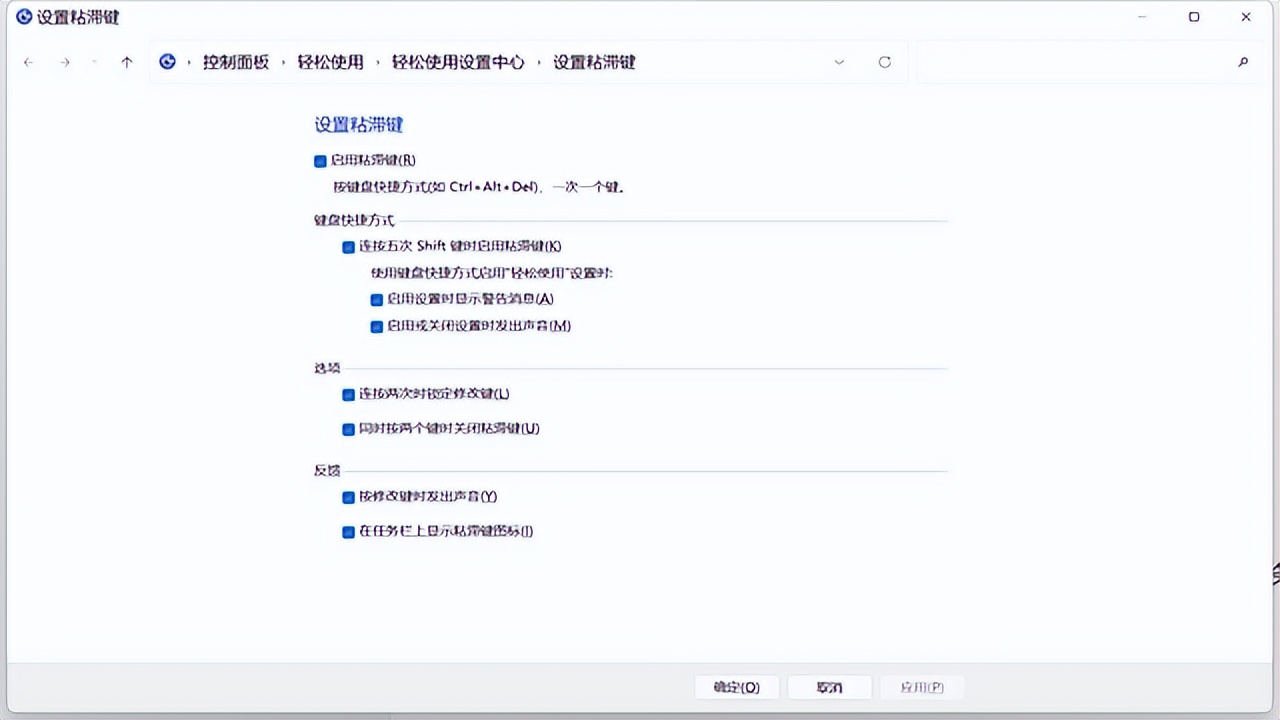The height and width of the screenshot is (720, 1280).
Task: Uncheck 启用设置时显示警告消息
Action: point(375,299)
